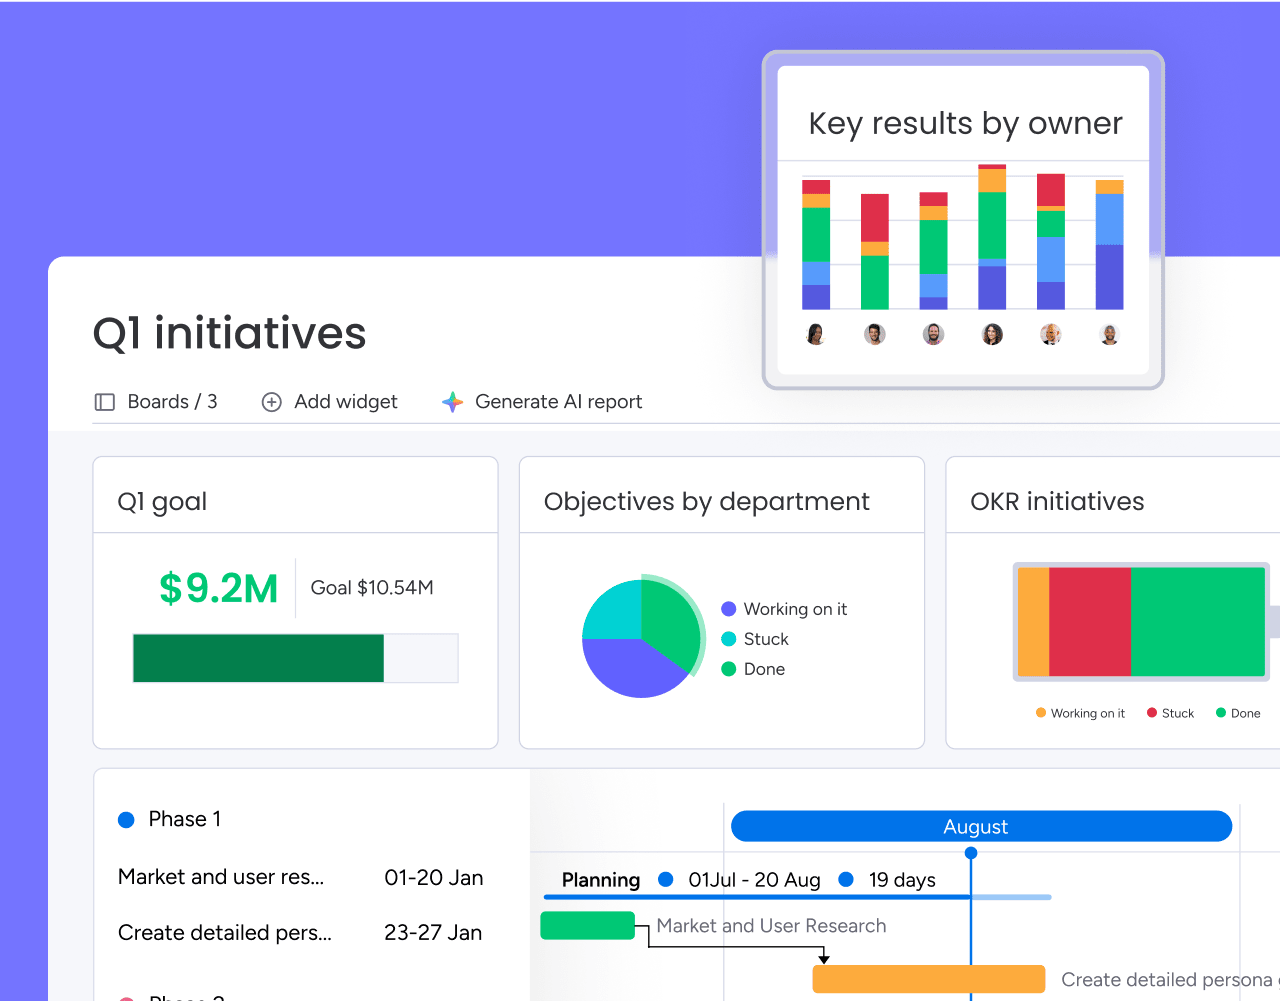This screenshot has height=1001, width=1280.
Task: Click 01Jul - 20 Aug date range
Action: click(754, 880)
